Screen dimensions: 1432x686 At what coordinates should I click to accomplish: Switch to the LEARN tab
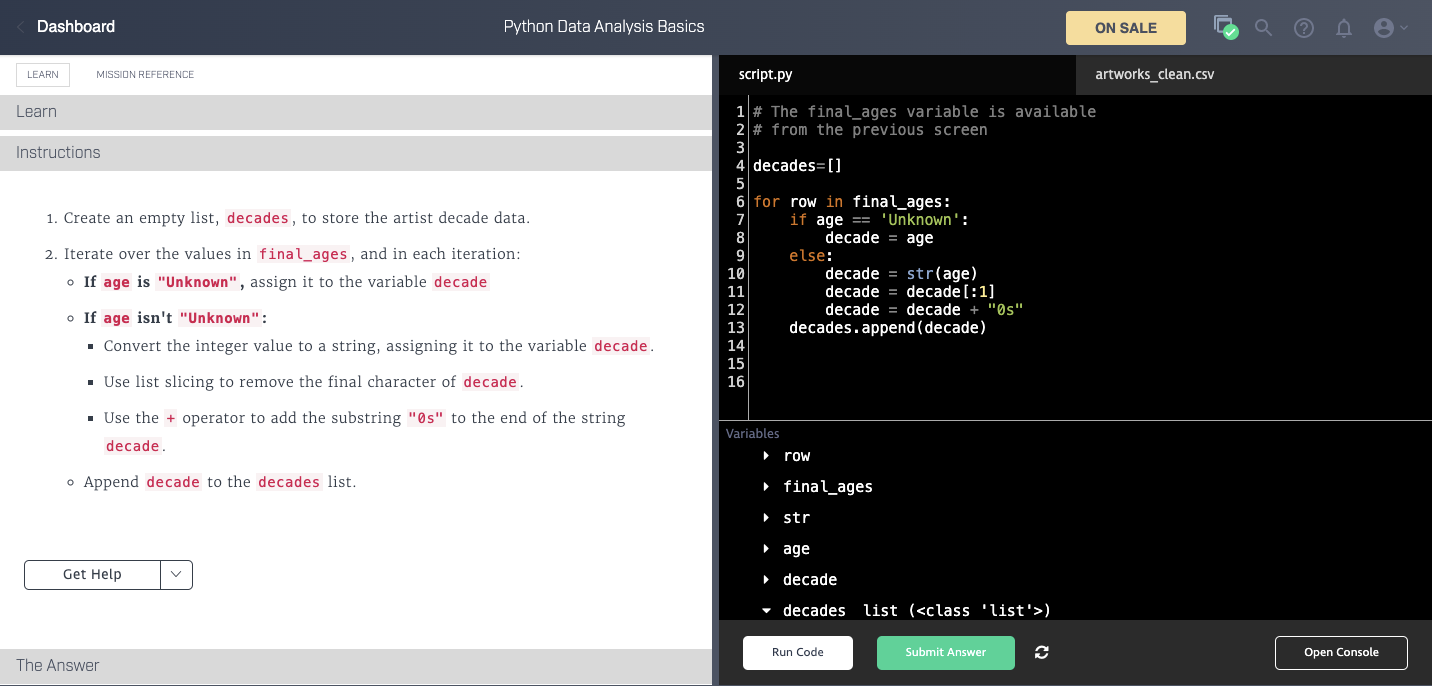[43, 75]
